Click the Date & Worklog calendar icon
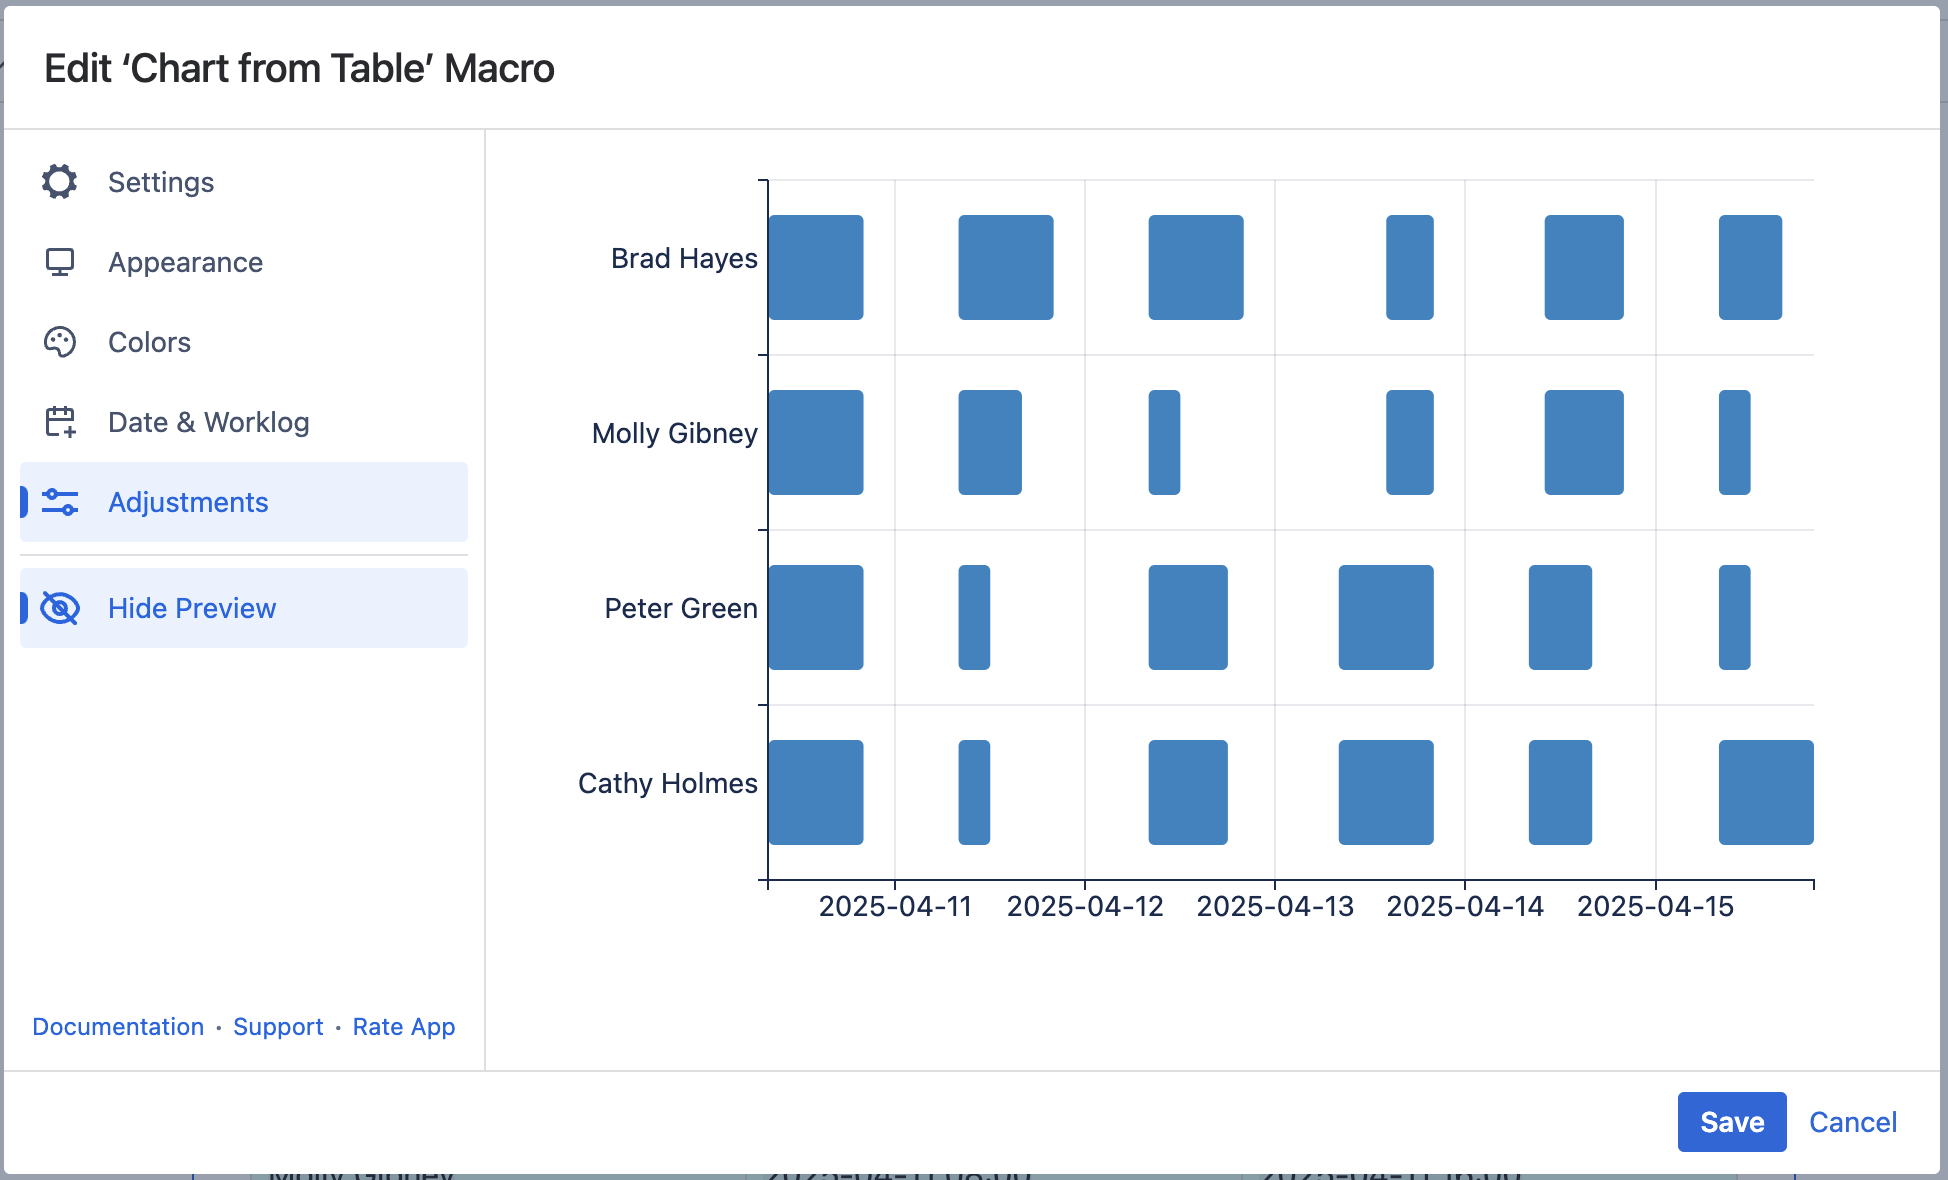 click(x=60, y=422)
